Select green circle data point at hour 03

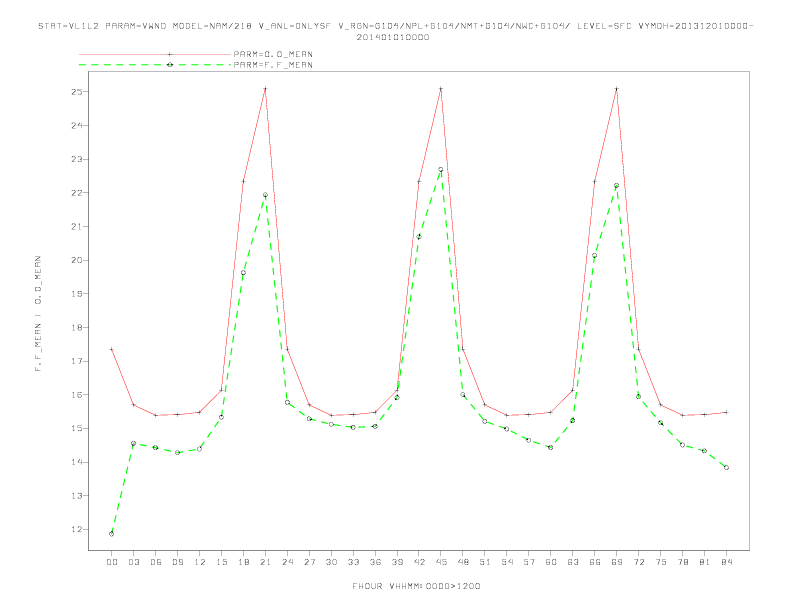(133, 443)
